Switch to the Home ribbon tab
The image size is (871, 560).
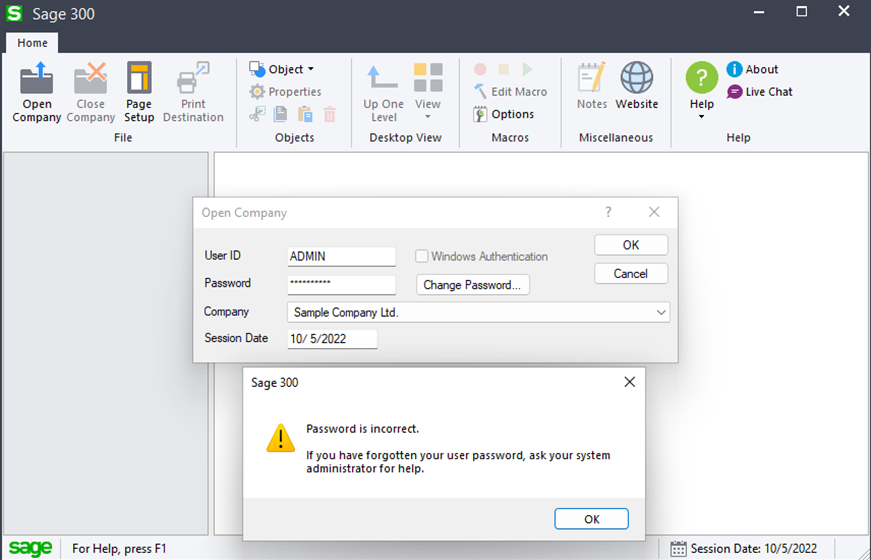(x=32, y=43)
